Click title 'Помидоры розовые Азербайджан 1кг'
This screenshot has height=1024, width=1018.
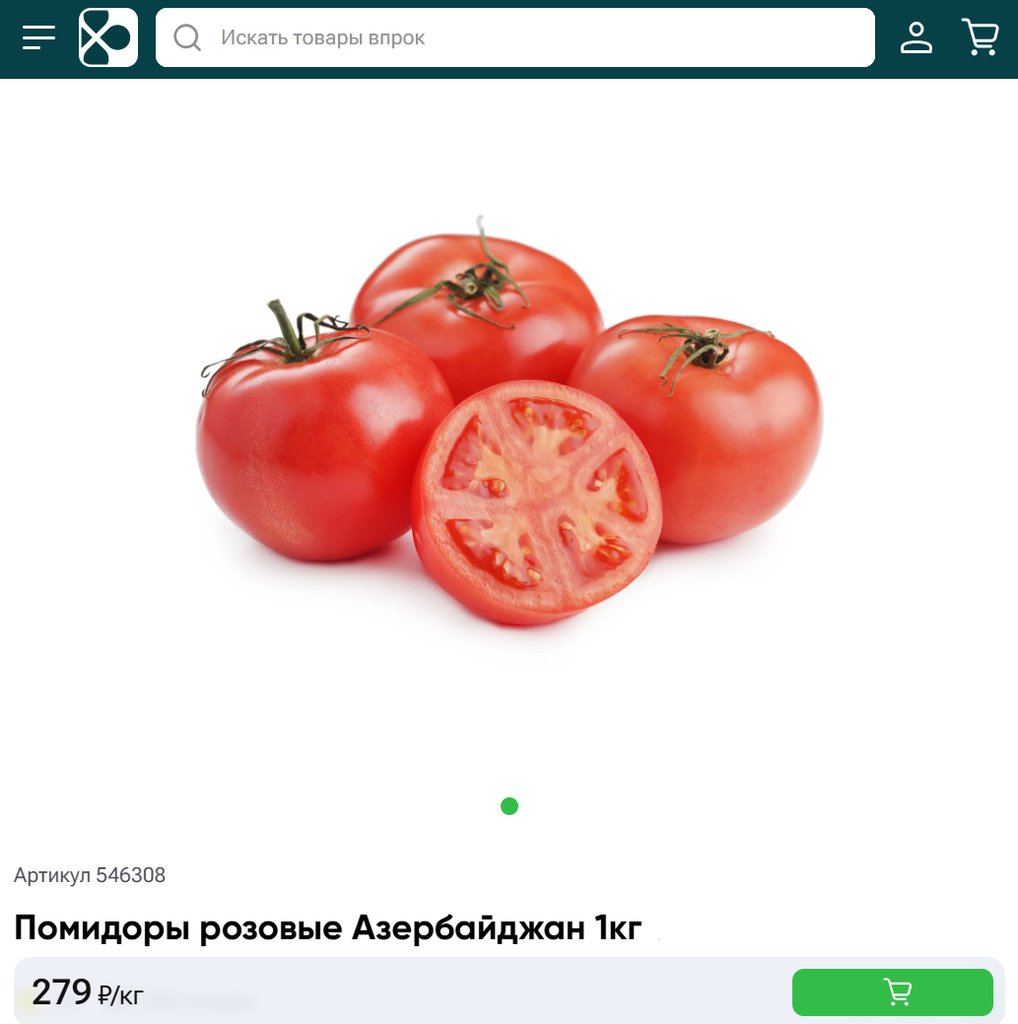[328, 927]
